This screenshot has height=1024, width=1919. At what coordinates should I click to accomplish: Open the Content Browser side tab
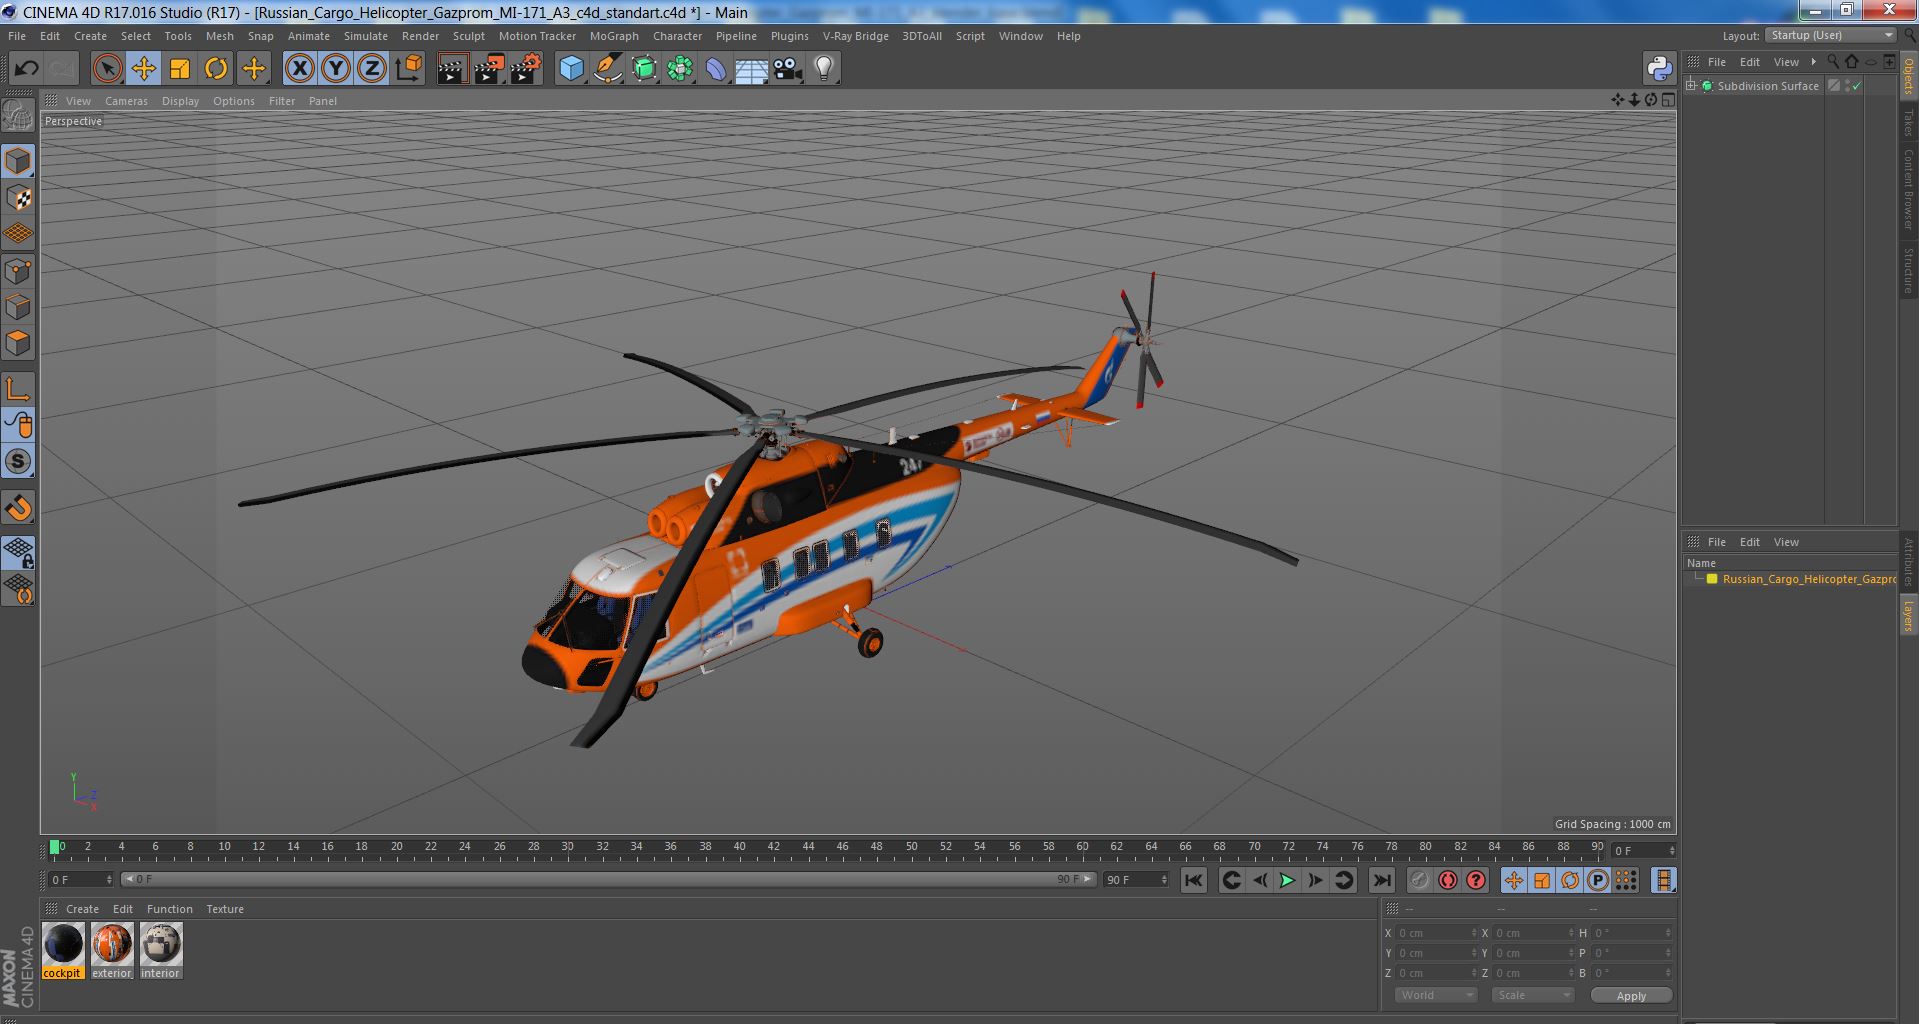click(1908, 190)
